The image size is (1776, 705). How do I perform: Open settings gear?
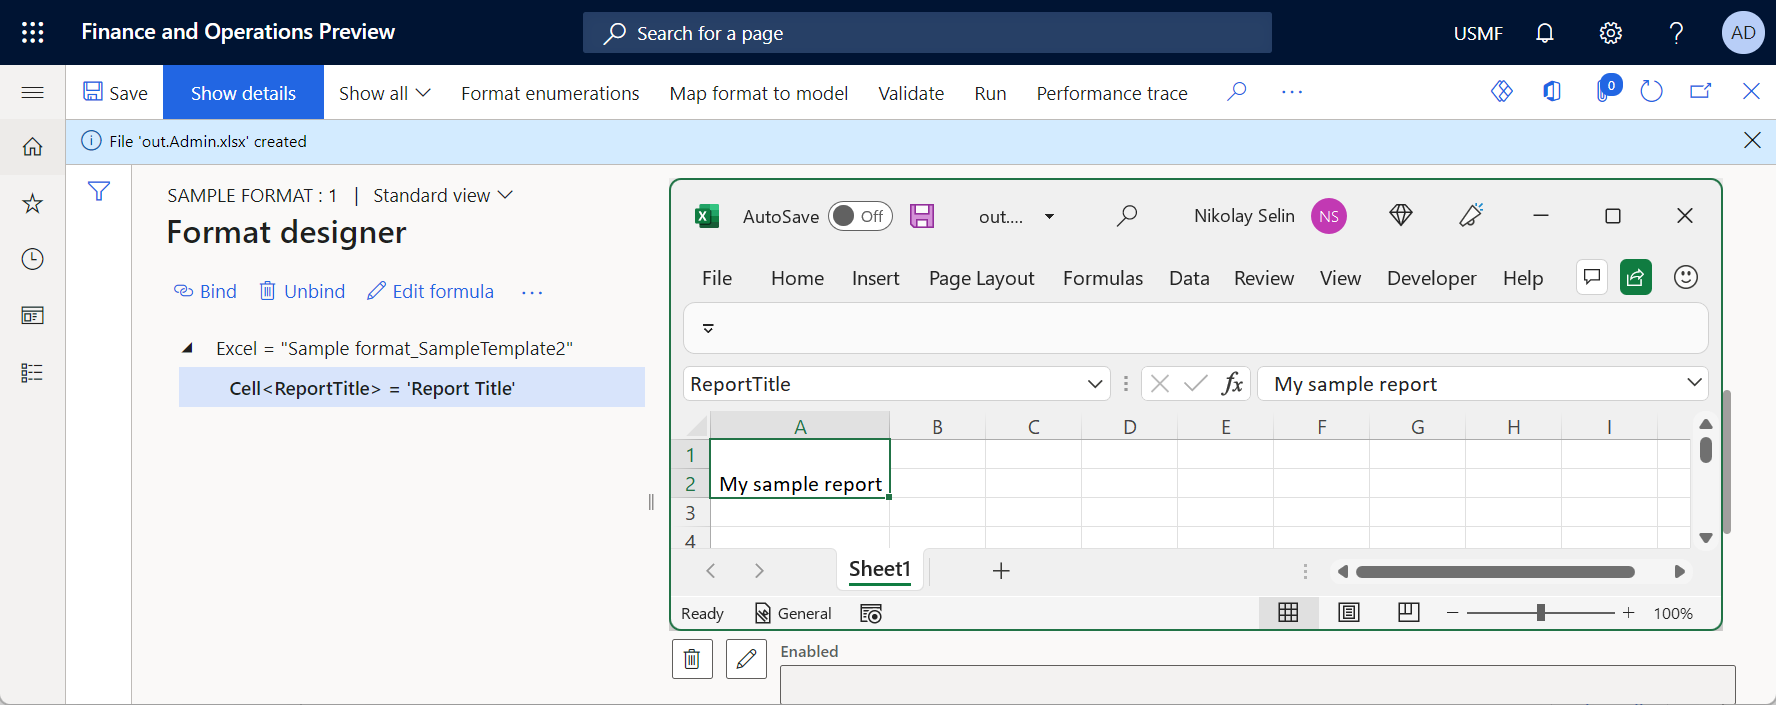(x=1610, y=33)
